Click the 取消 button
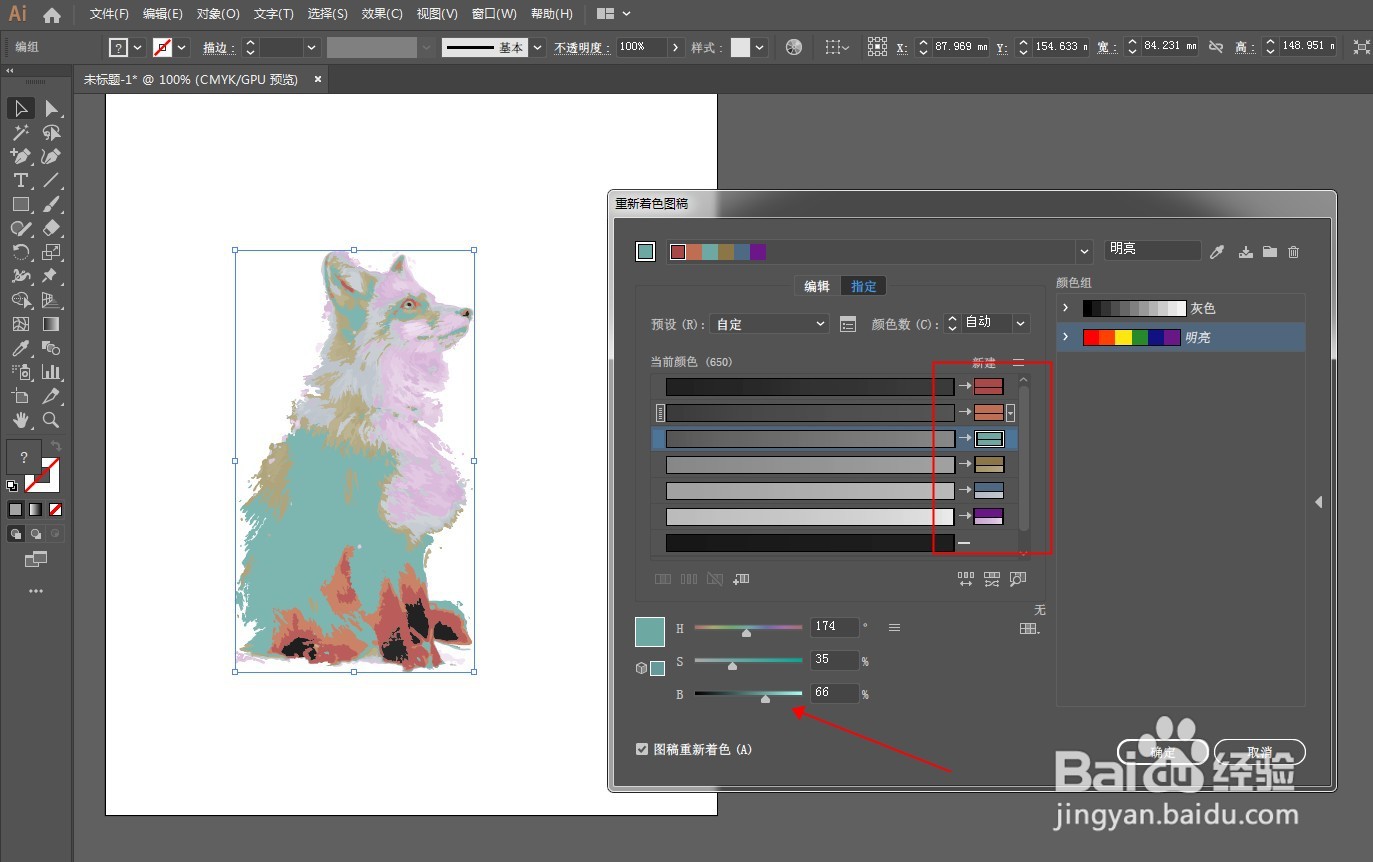Viewport: 1373px width, 862px height. pos(1260,752)
